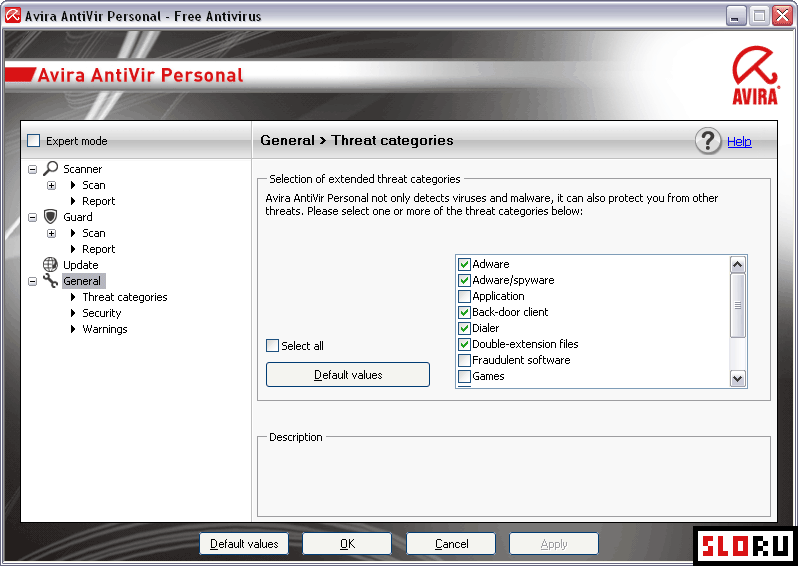Uncheck the Back-door client category
Screen dimensions: 798x566
(464, 312)
